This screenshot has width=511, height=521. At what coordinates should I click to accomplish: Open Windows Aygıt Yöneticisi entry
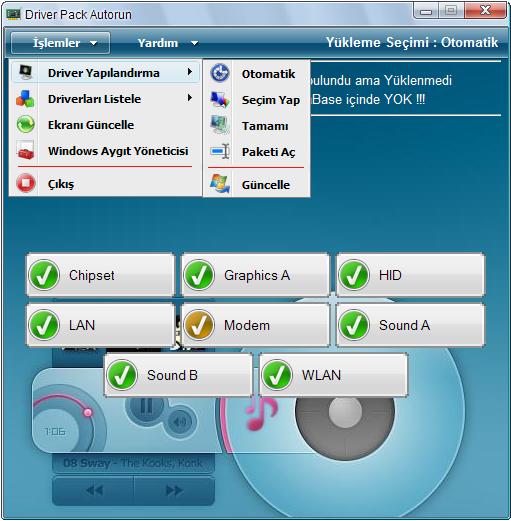click(x=106, y=151)
